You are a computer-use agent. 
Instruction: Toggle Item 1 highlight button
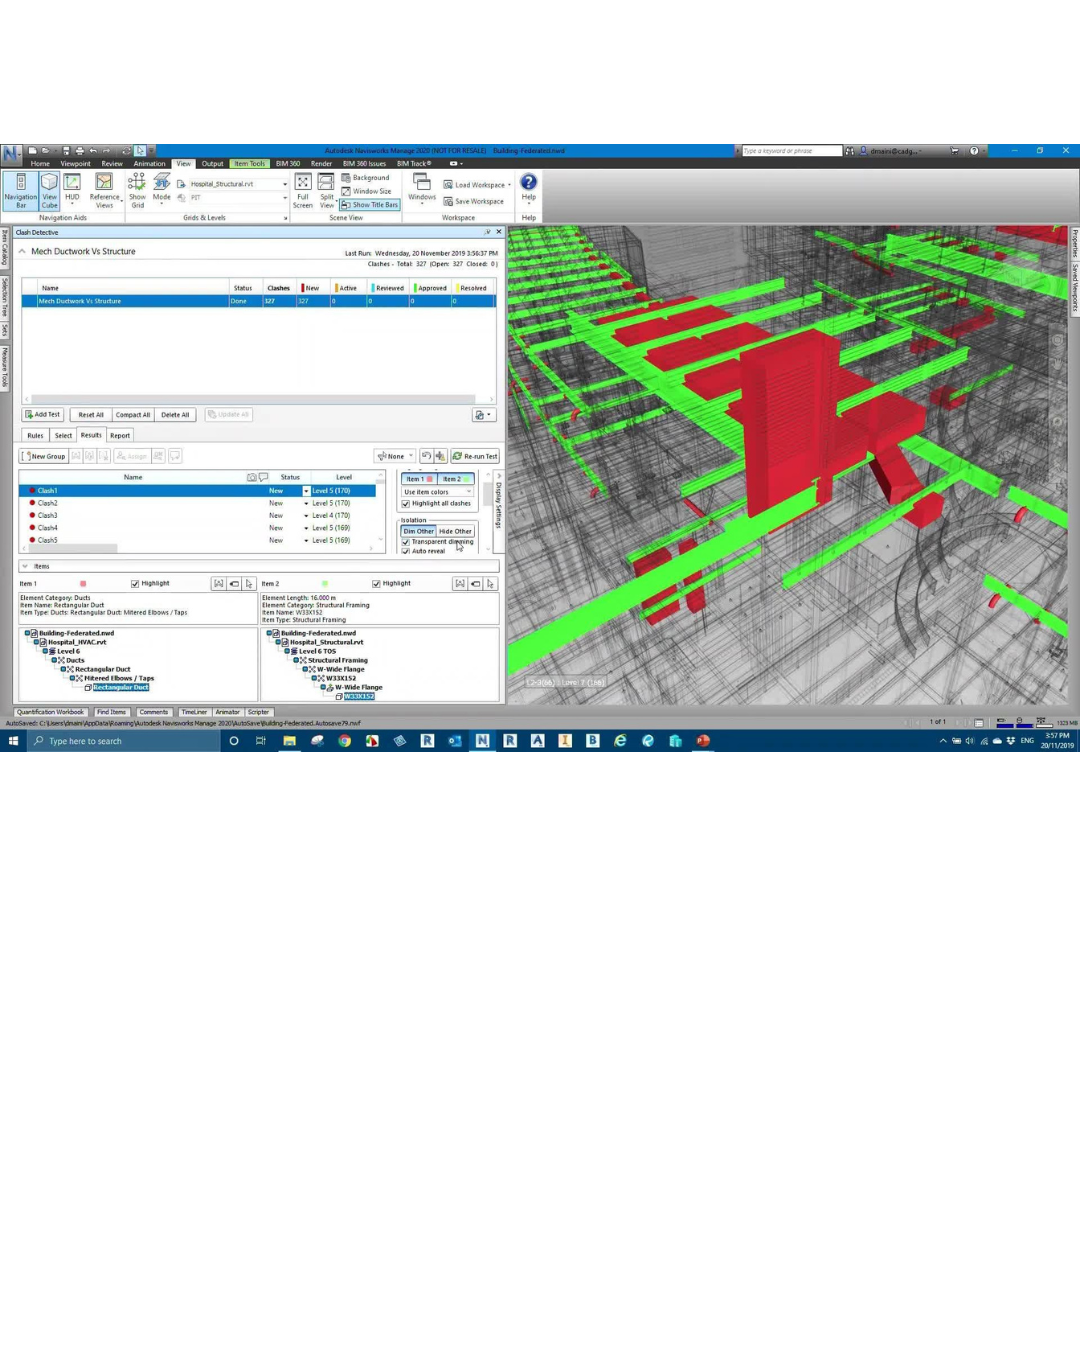(x=419, y=479)
